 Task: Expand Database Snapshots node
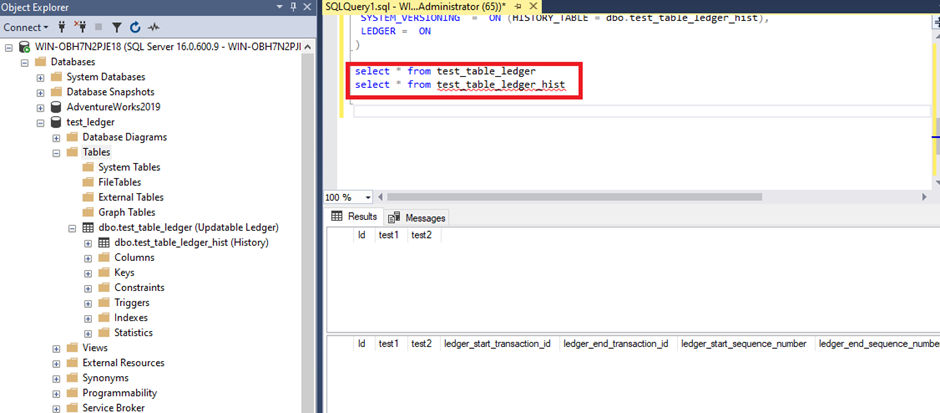(40, 92)
